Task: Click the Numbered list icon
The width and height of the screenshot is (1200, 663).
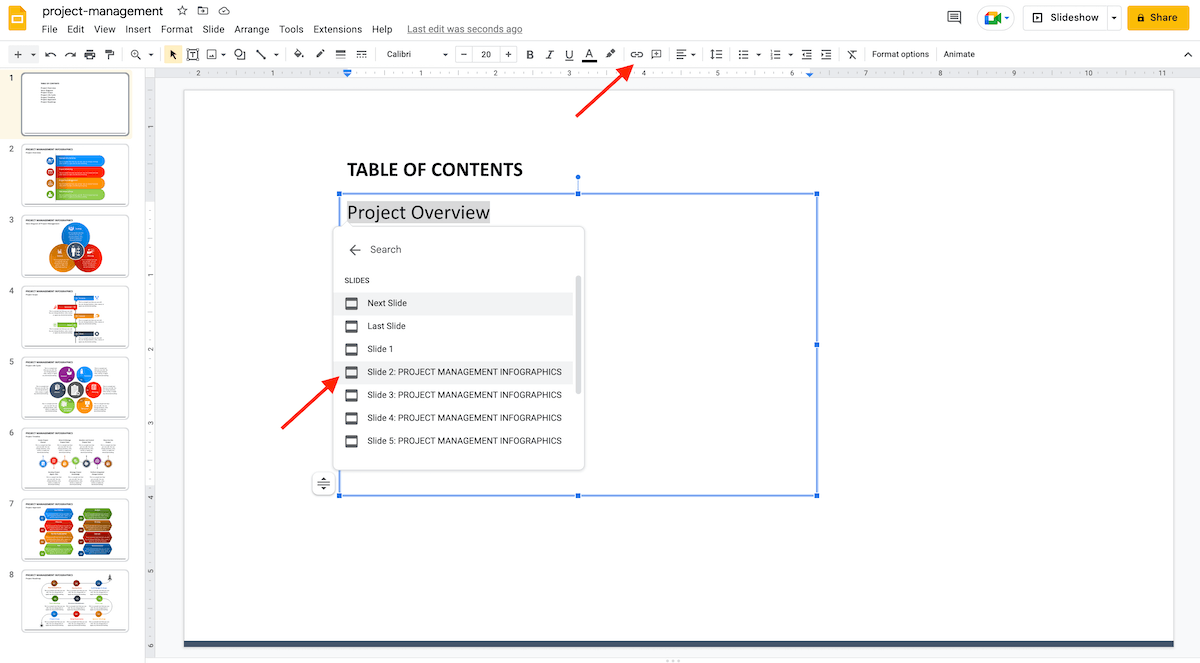Action: [x=775, y=54]
